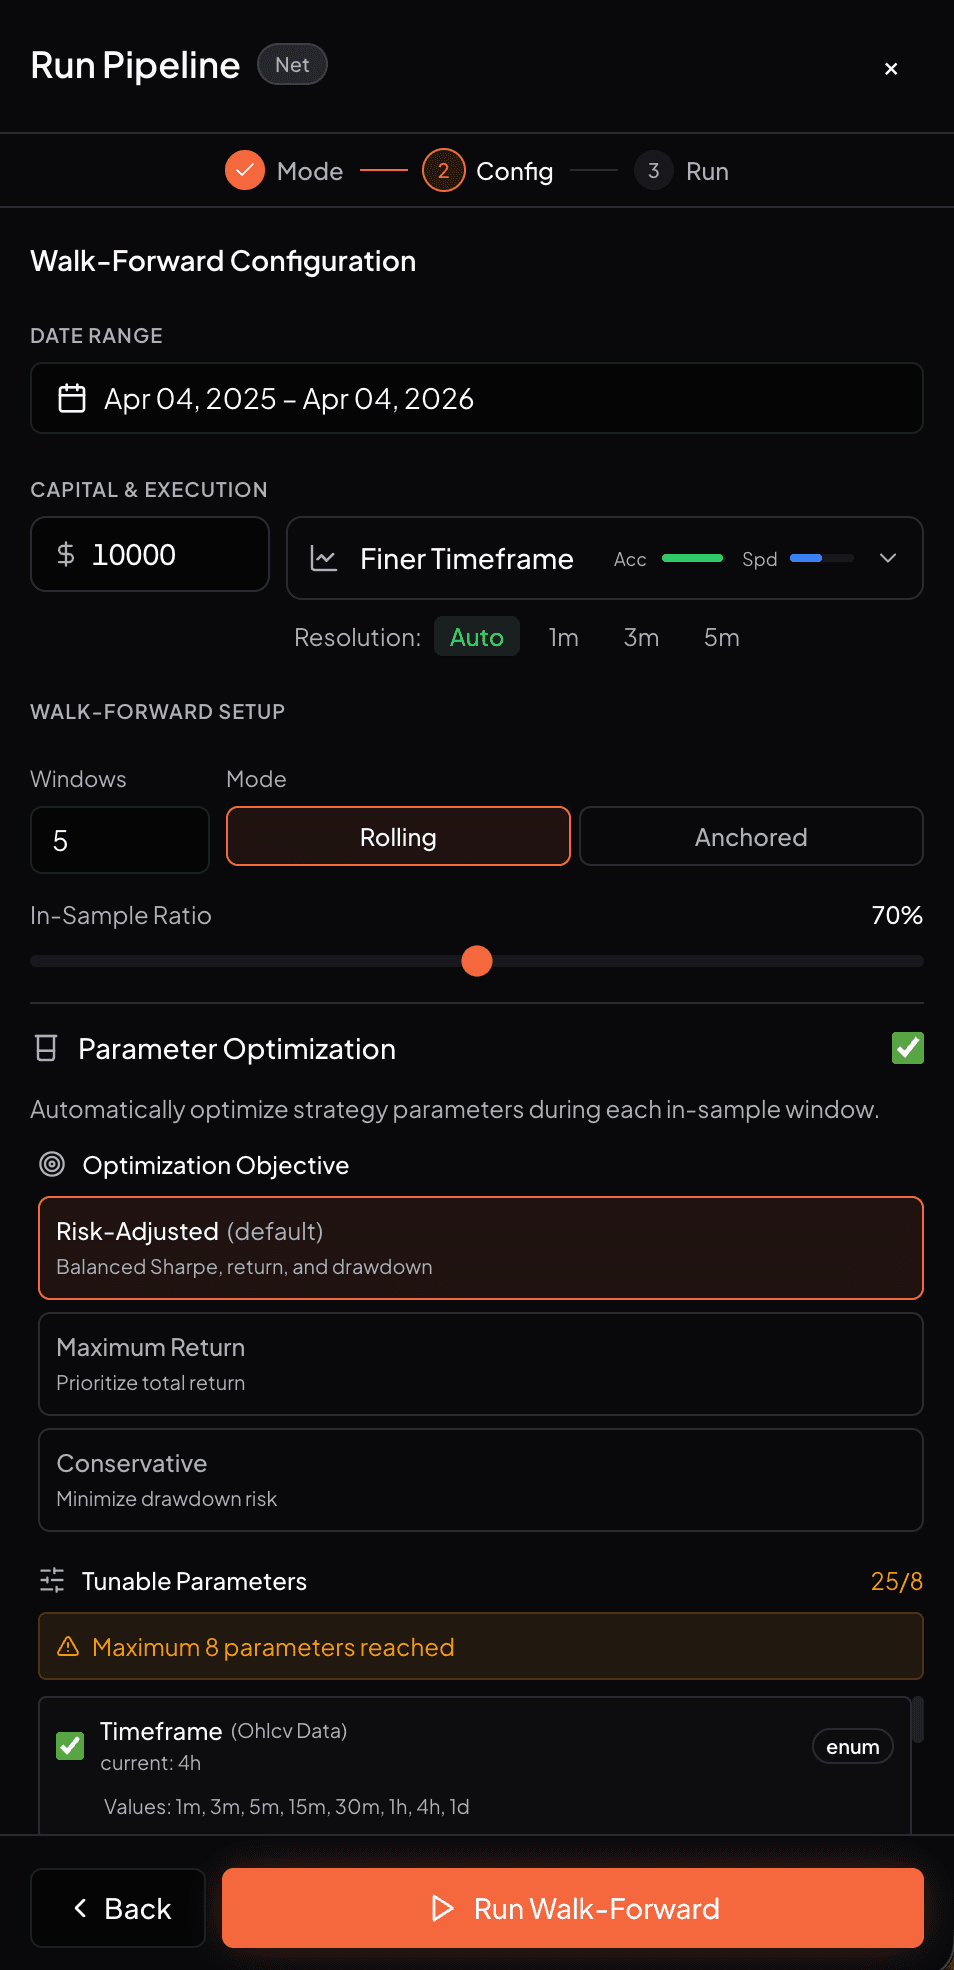Uncheck the Timeframe tunable parameter
Image resolution: width=954 pixels, height=1970 pixels.
point(69,1745)
